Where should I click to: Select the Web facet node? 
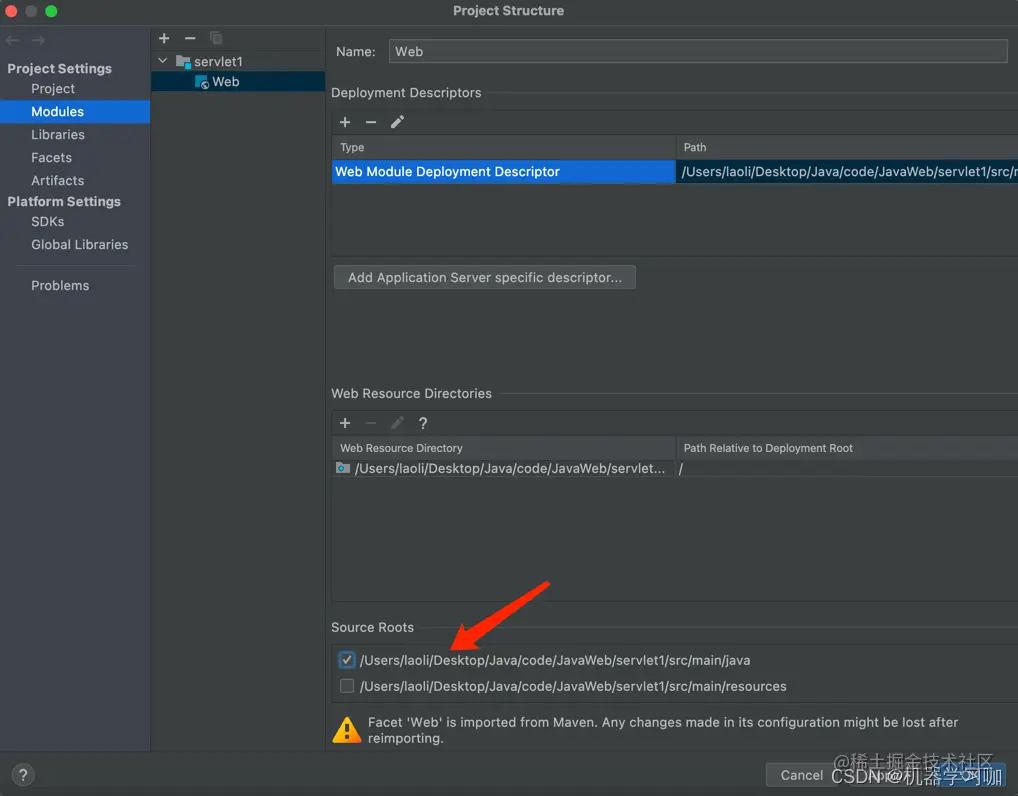(x=238, y=82)
